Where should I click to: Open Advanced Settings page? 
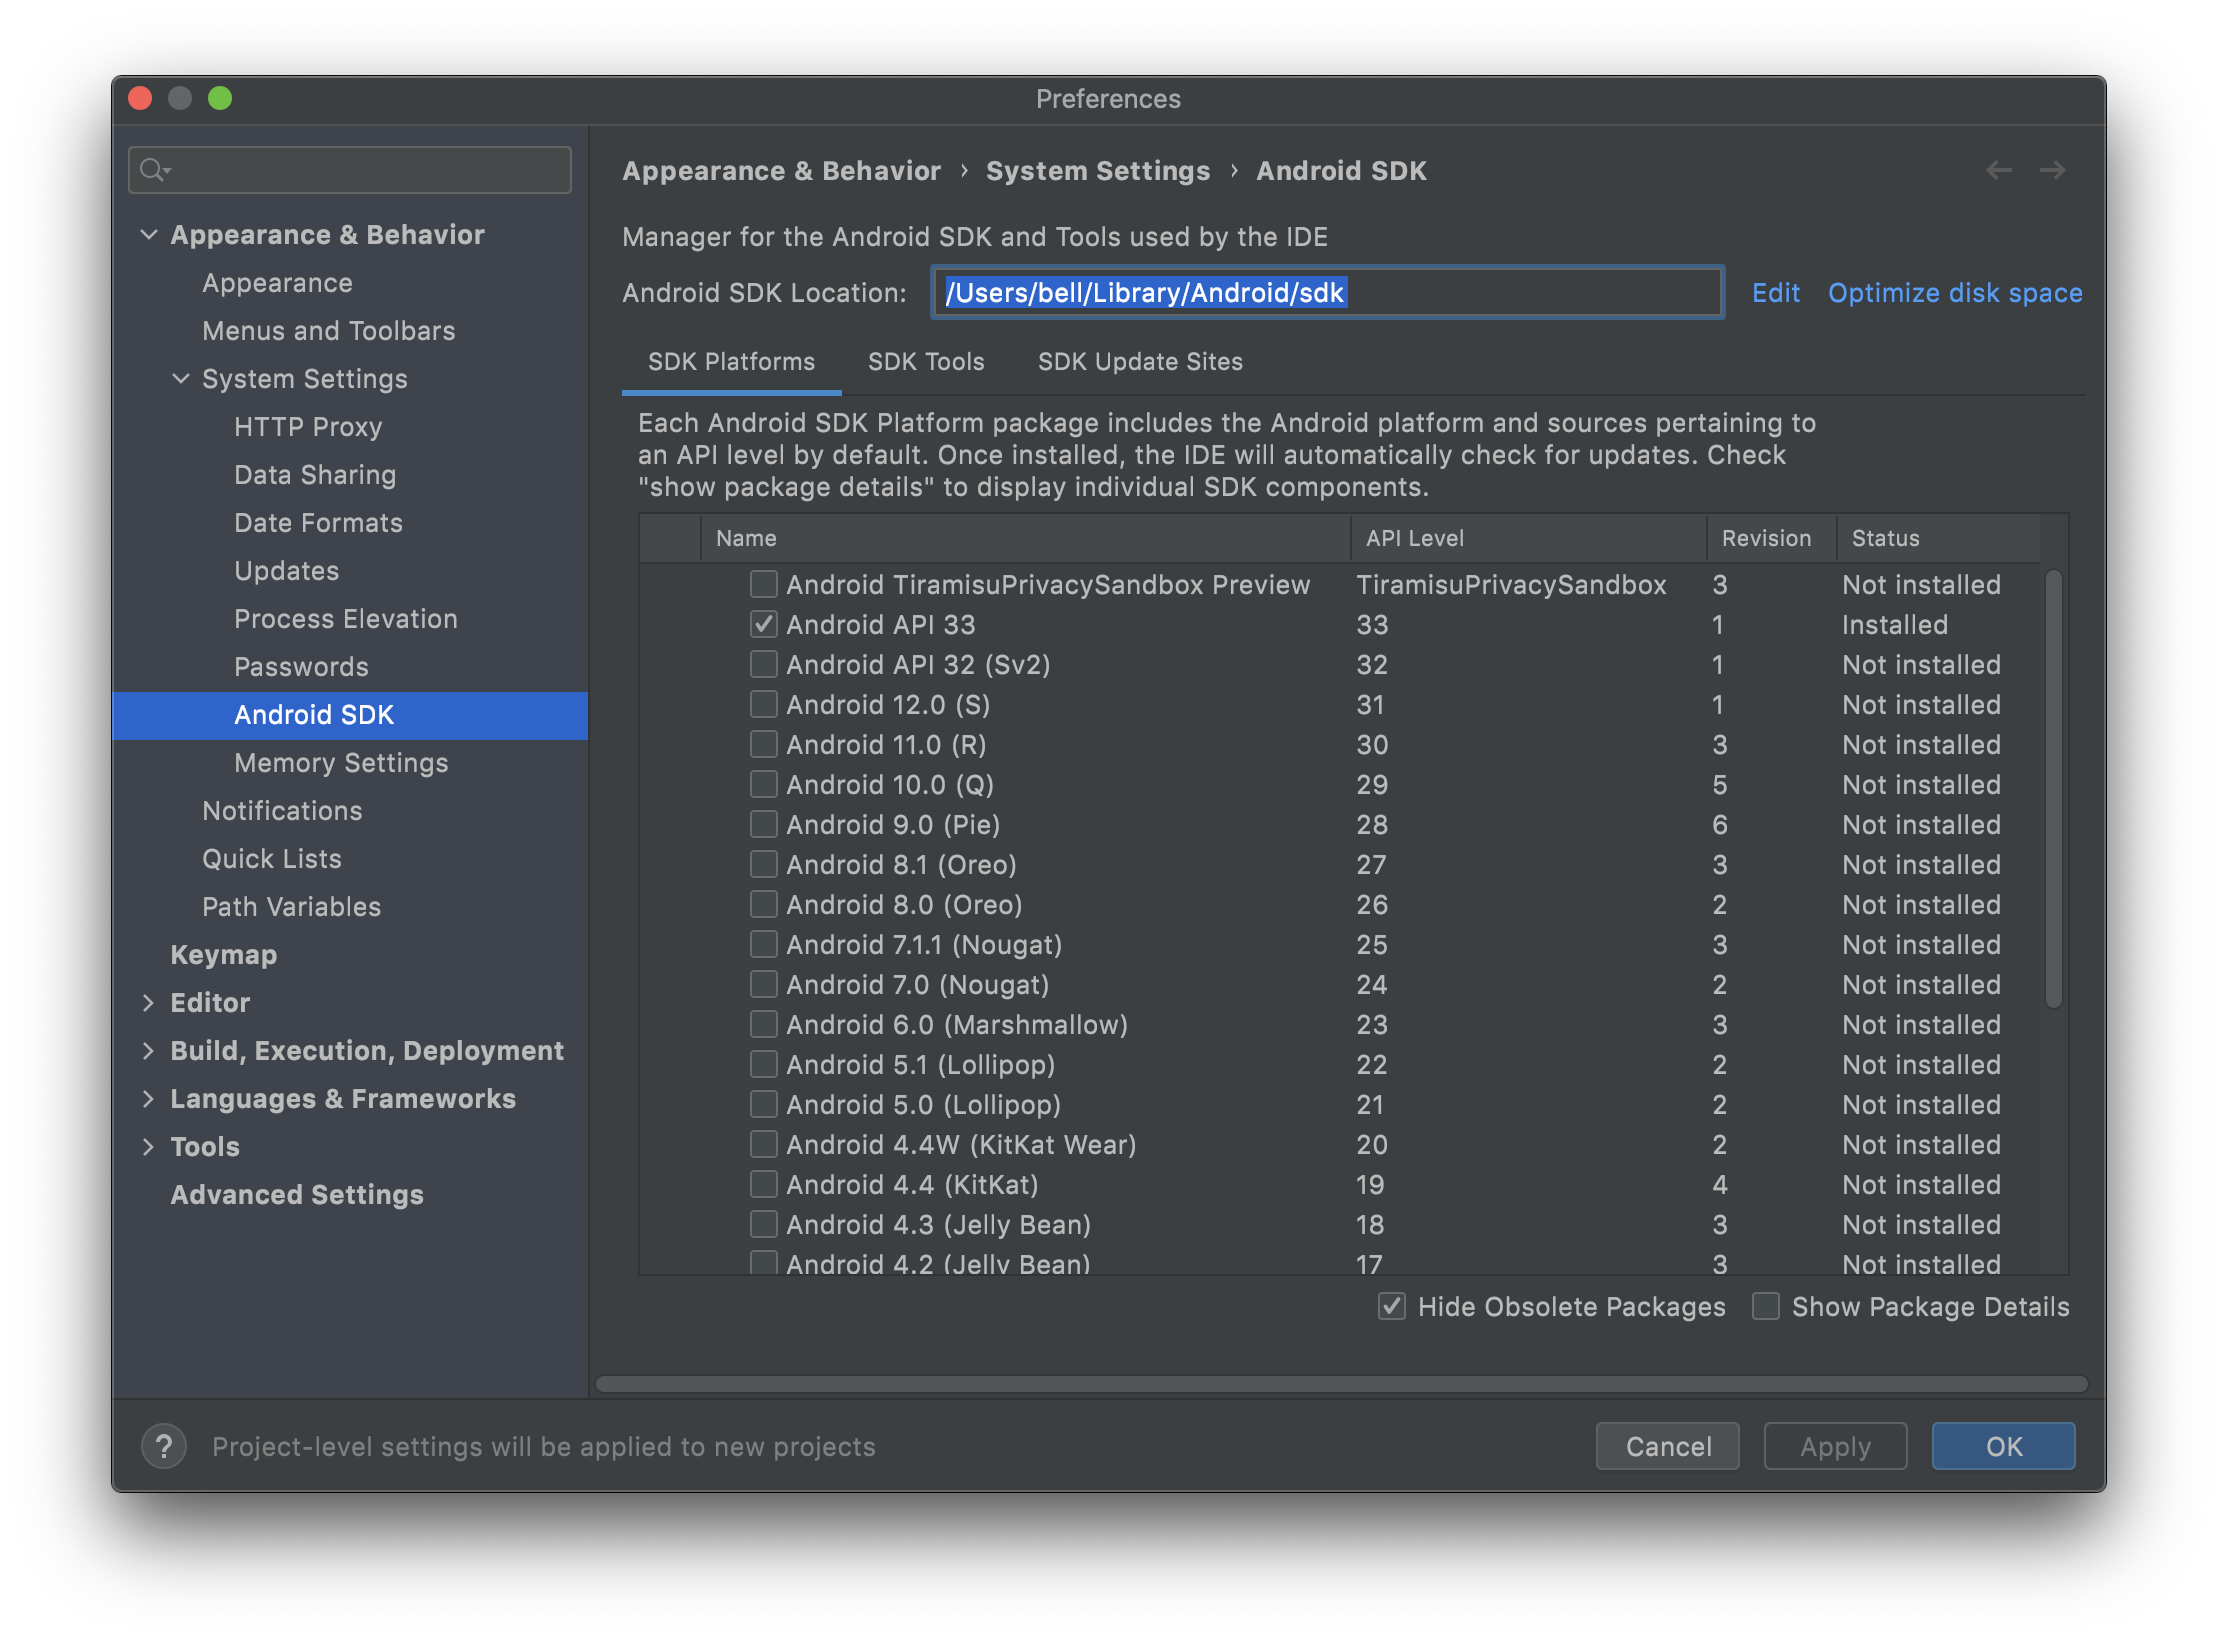click(297, 1195)
